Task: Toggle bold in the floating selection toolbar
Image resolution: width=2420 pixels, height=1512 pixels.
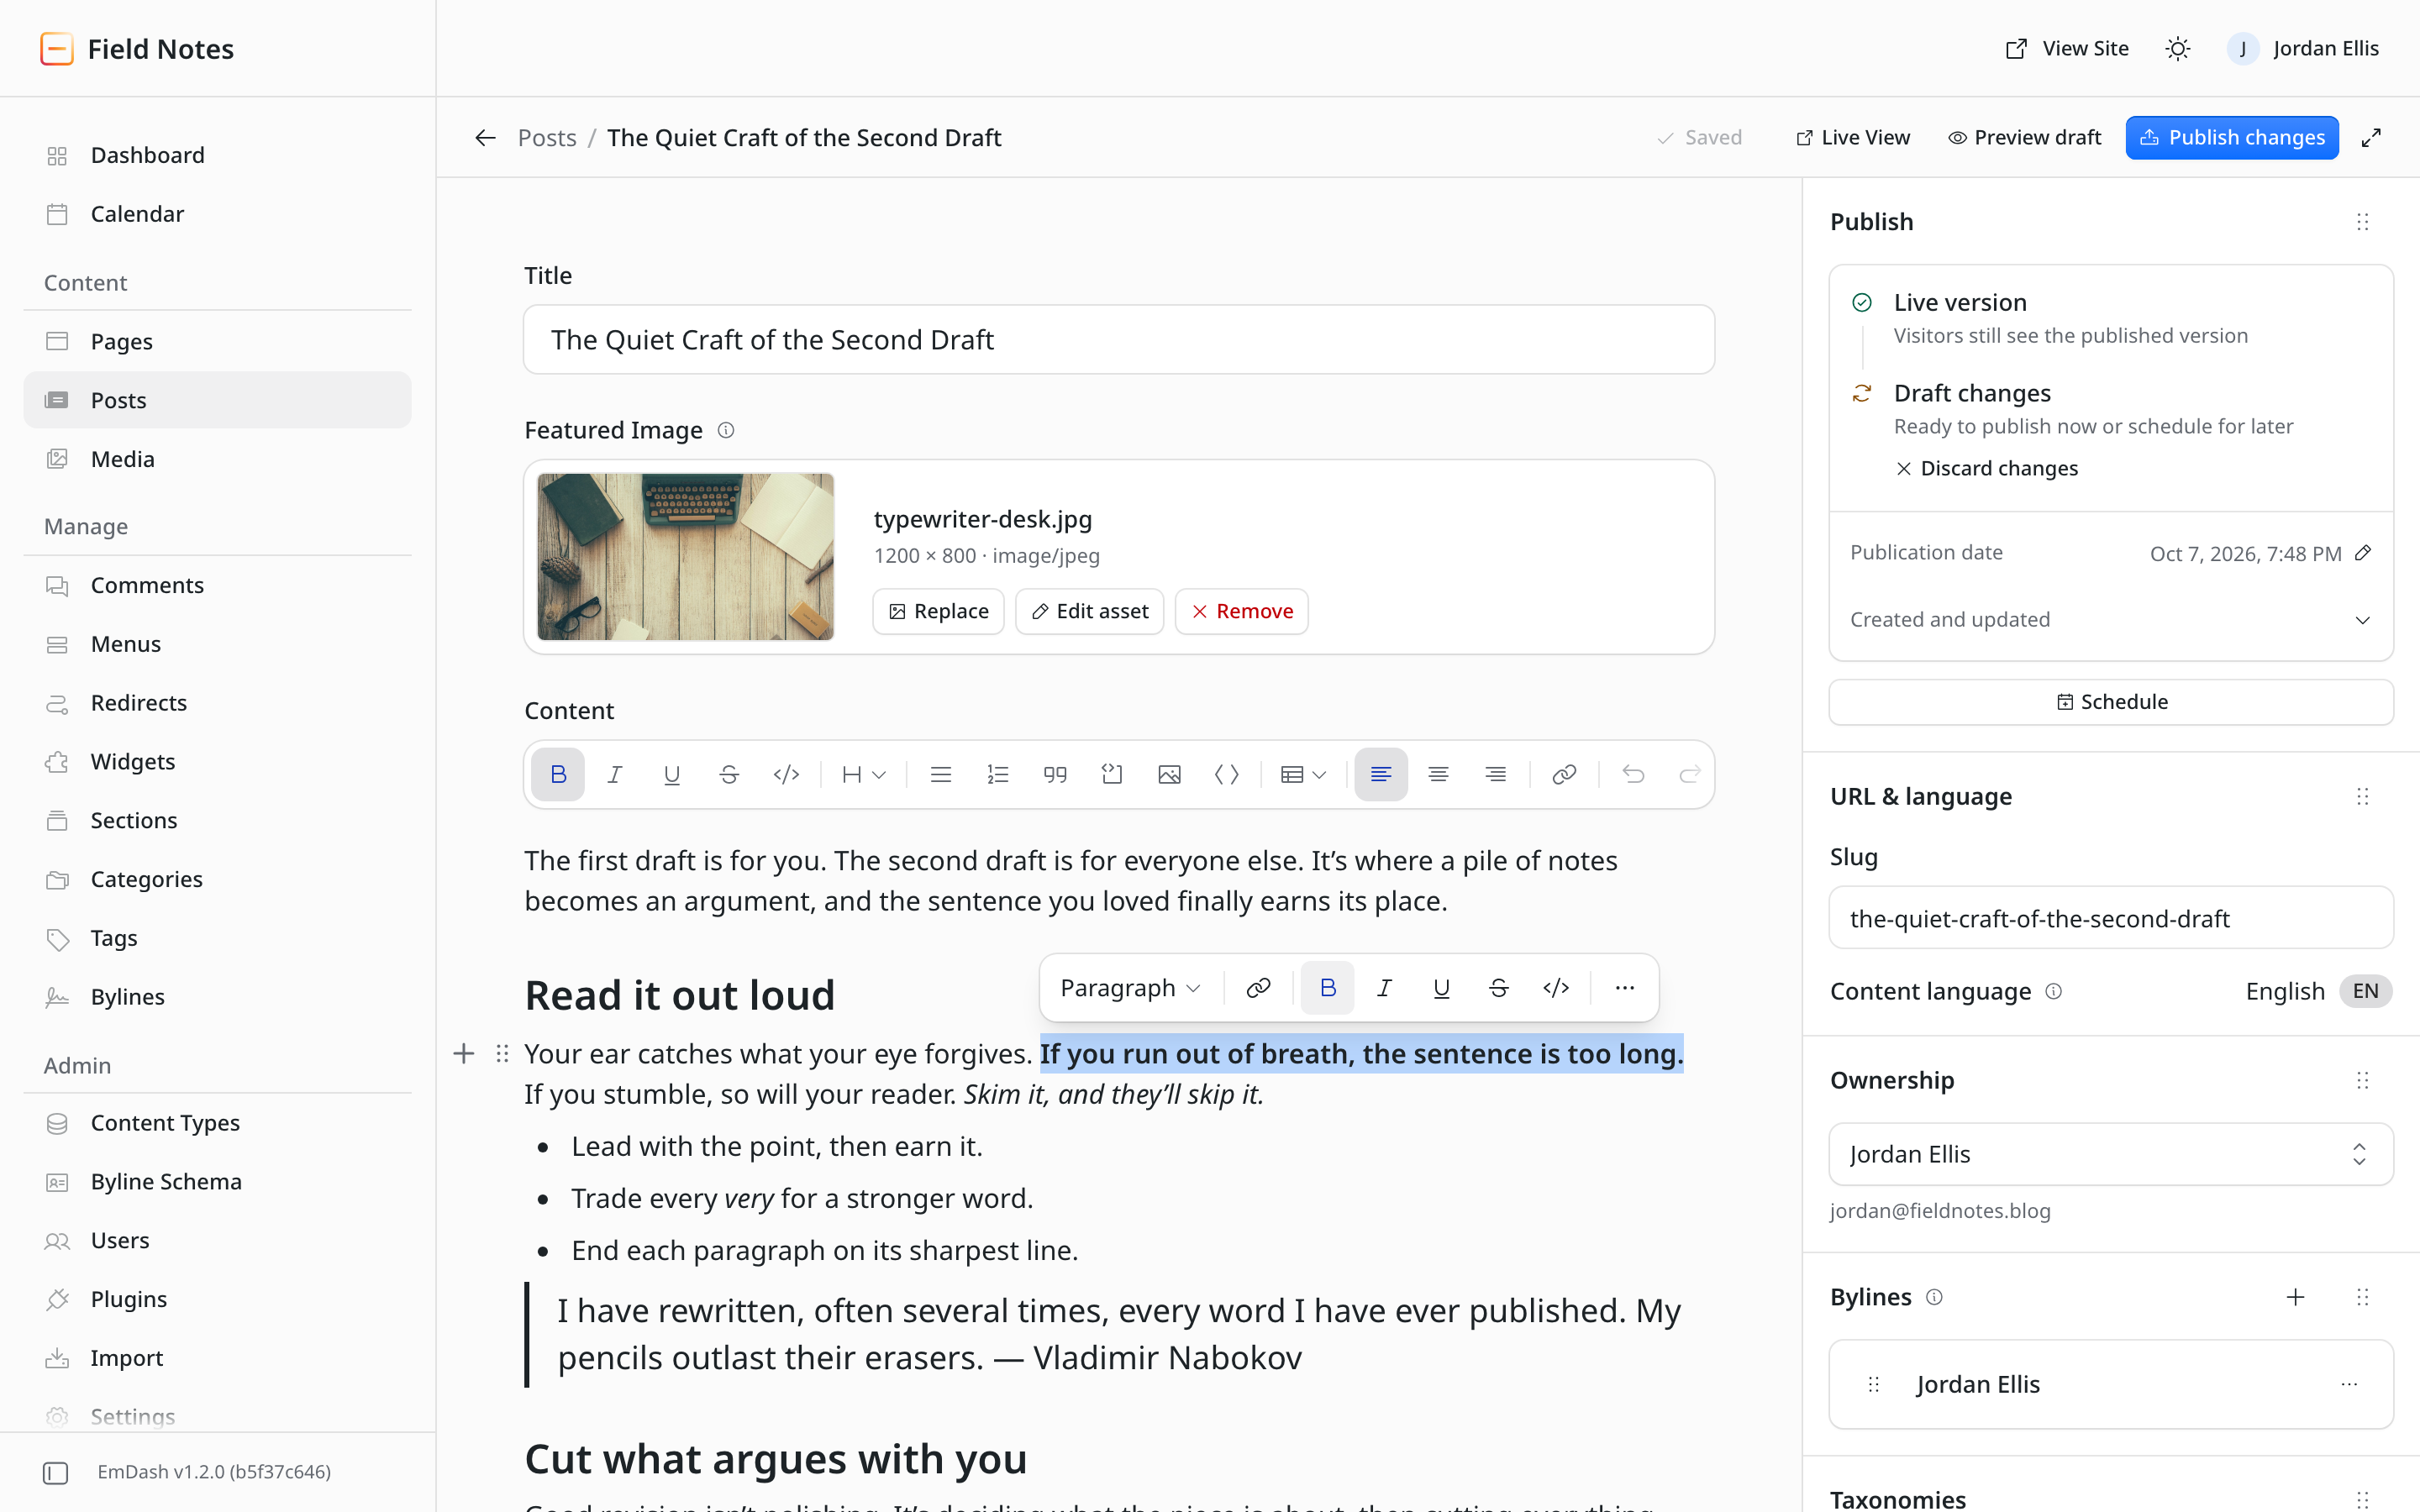Action: pyautogui.click(x=1327, y=988)
